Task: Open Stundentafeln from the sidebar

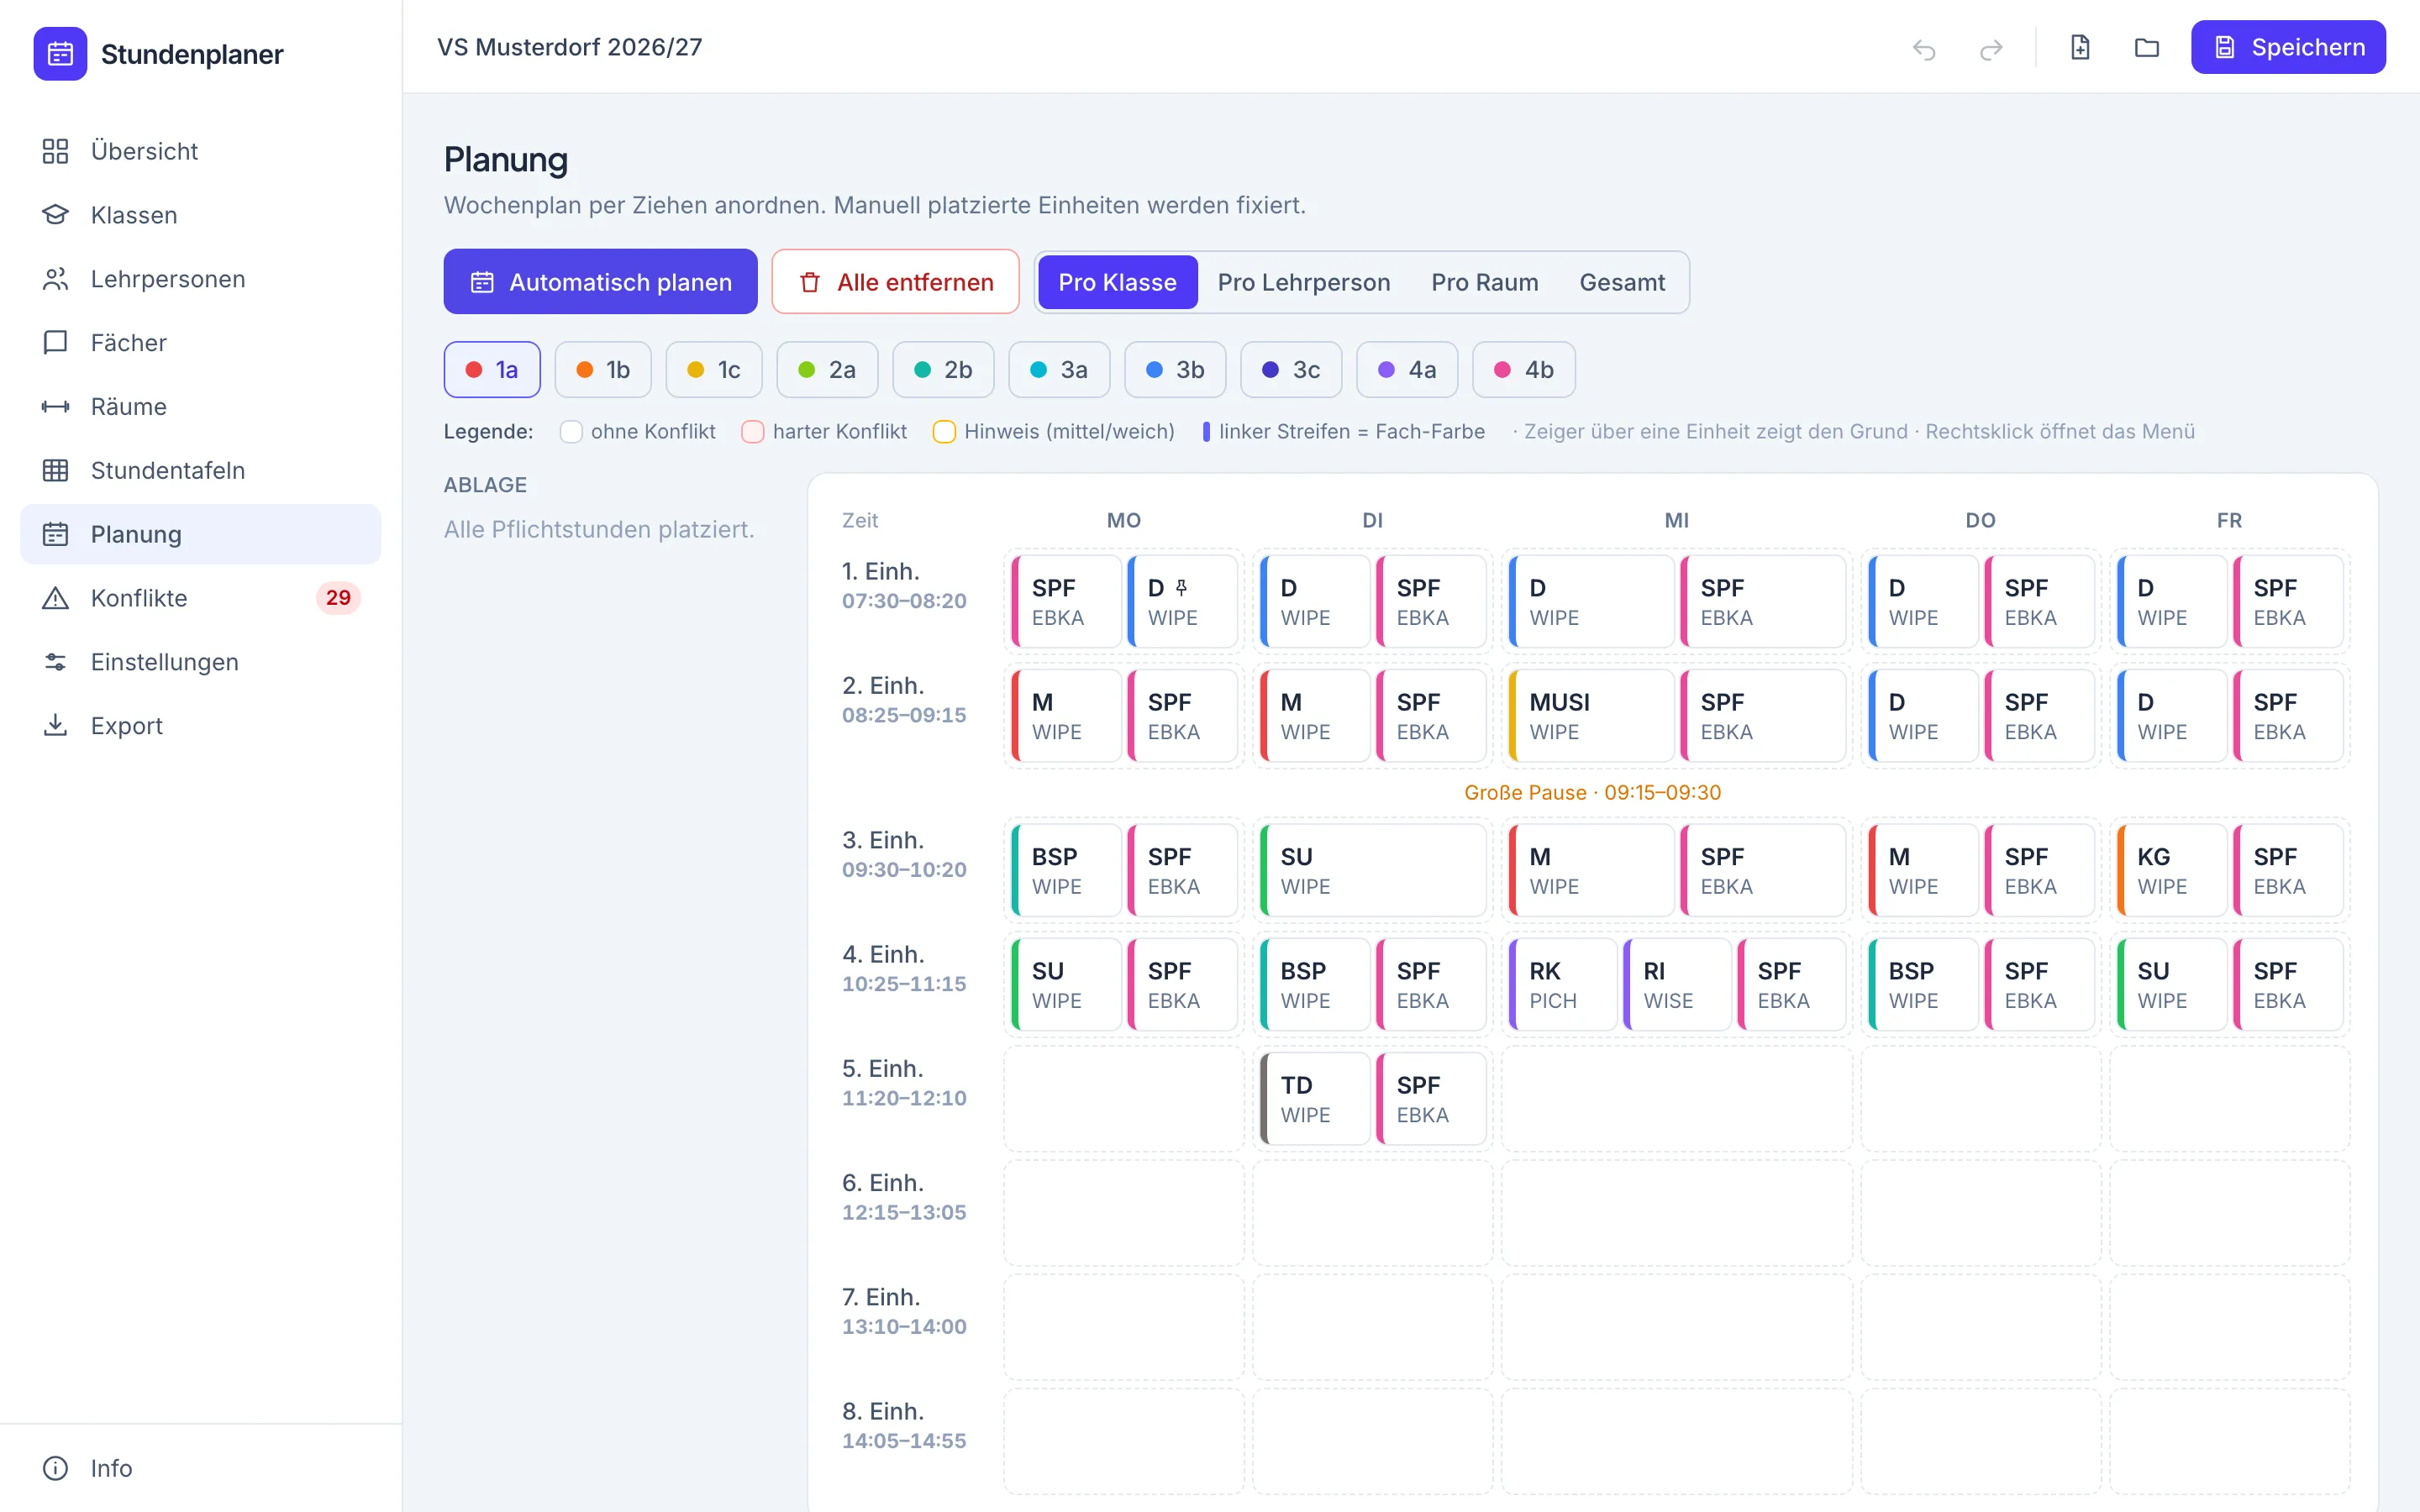Action: point(200,470)
